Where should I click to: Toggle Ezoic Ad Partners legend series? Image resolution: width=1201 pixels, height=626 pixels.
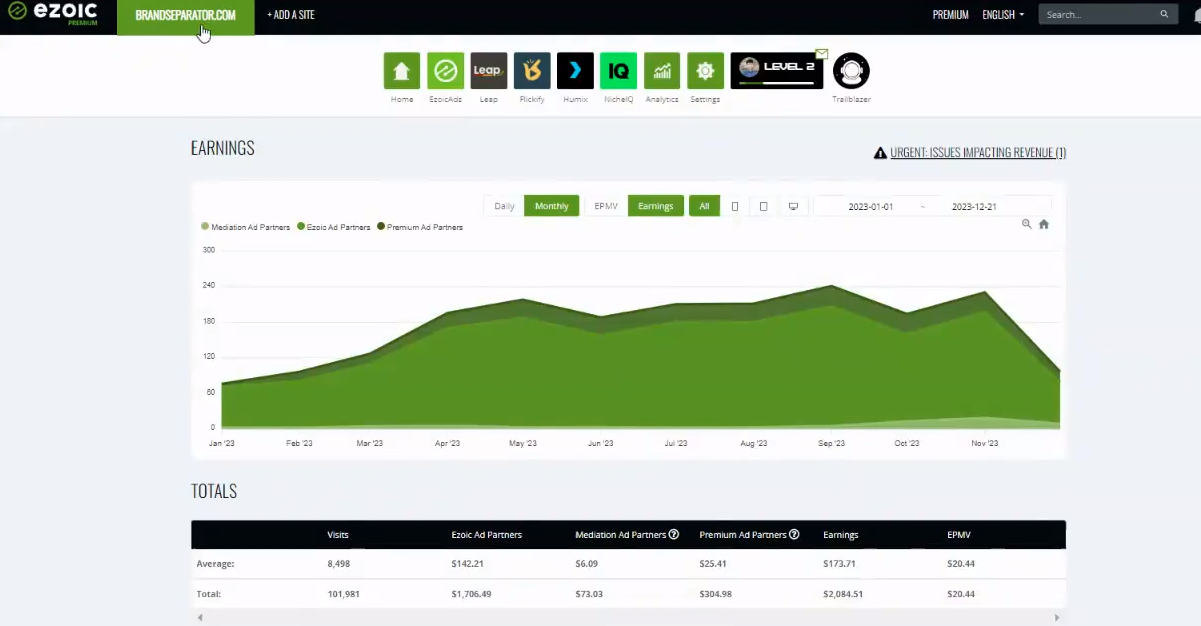334,227
